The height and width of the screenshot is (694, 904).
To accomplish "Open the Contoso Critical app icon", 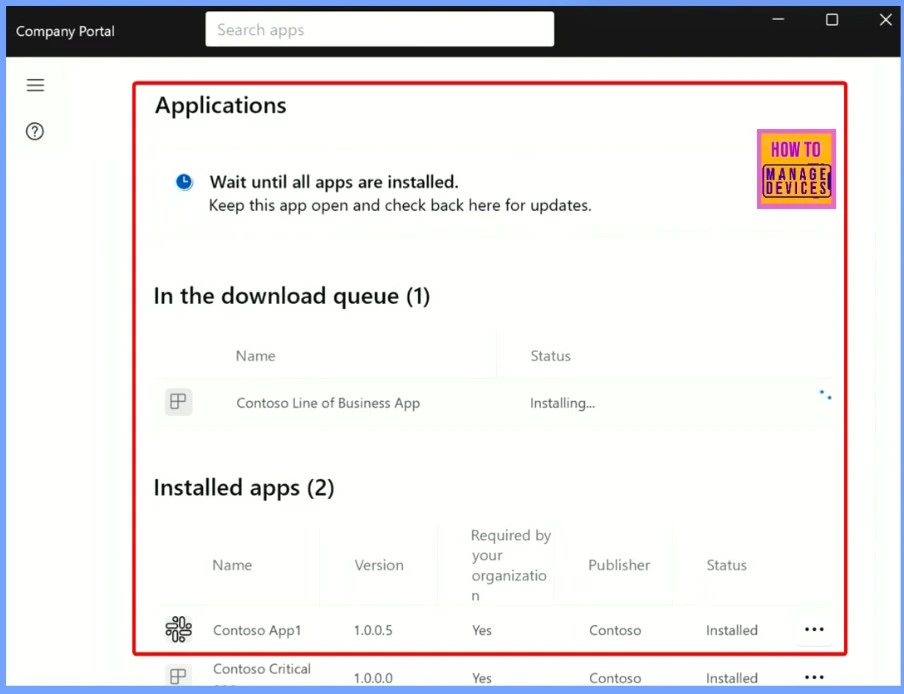I will click(178, 676).
